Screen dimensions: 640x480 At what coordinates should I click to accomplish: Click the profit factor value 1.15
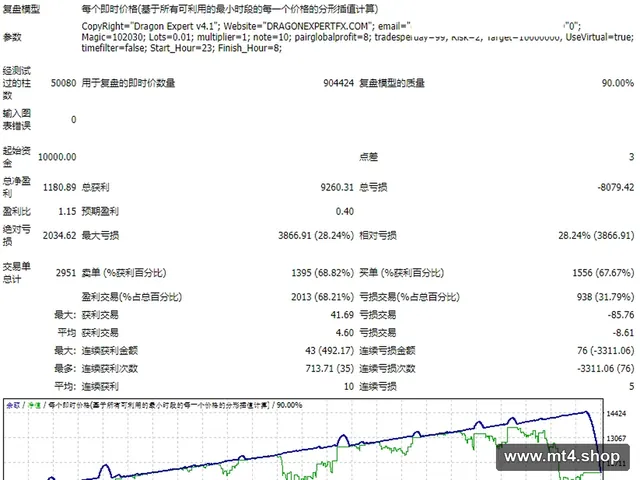coord(67,211)
